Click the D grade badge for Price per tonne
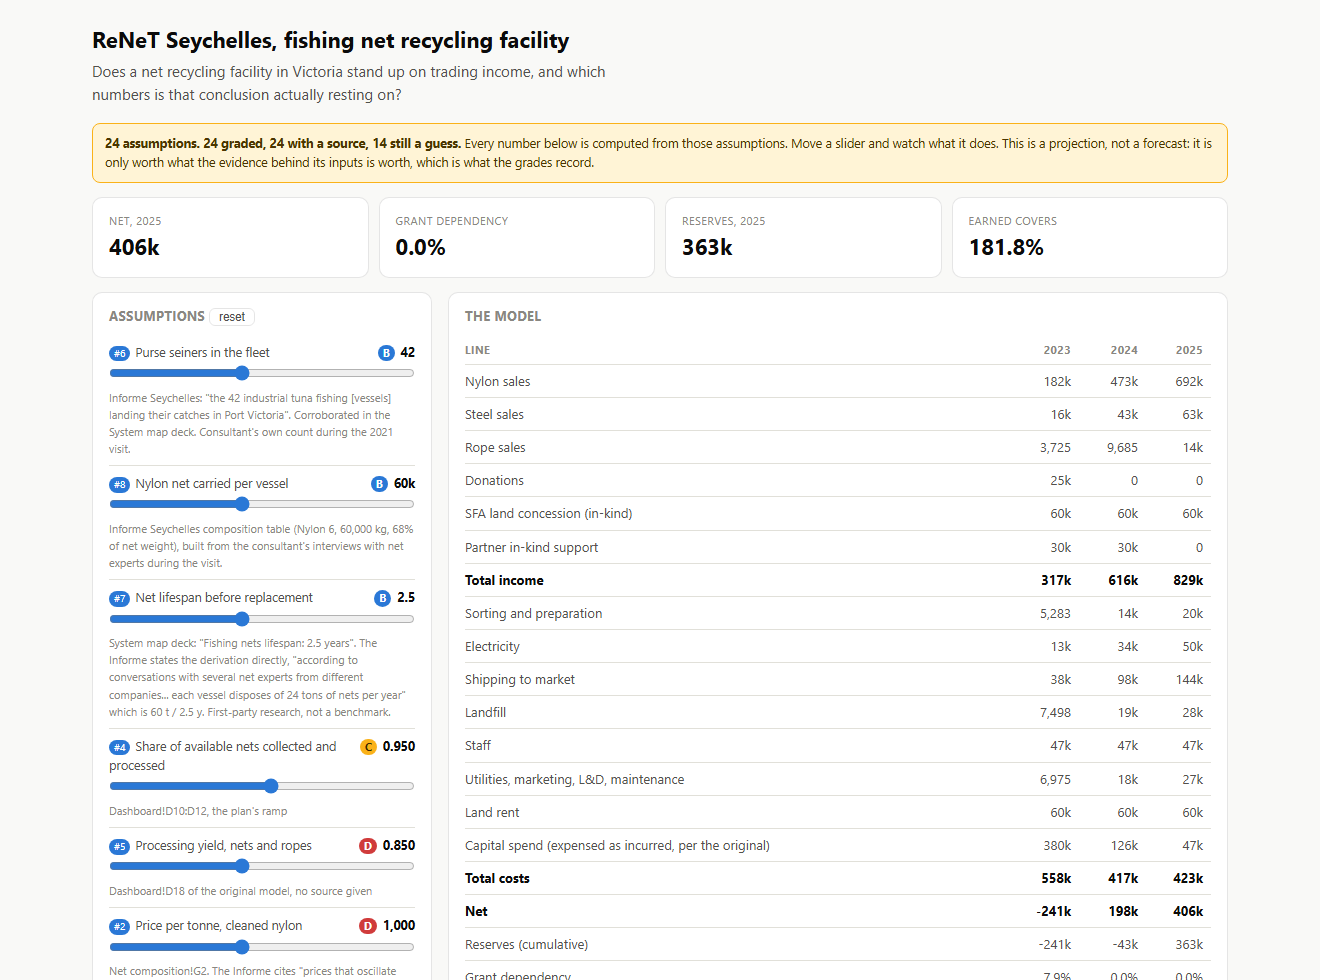1320x980 pixels. tap(368, 926)
